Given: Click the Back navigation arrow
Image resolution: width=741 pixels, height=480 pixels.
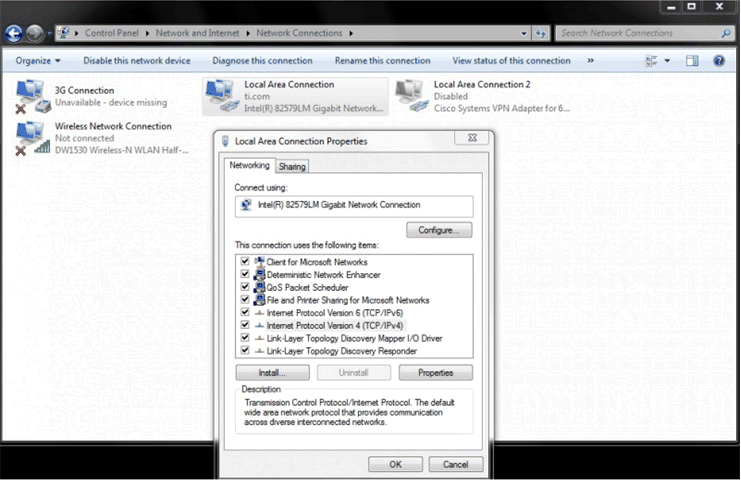Looking at the screenshot, I should coord(14,33).
